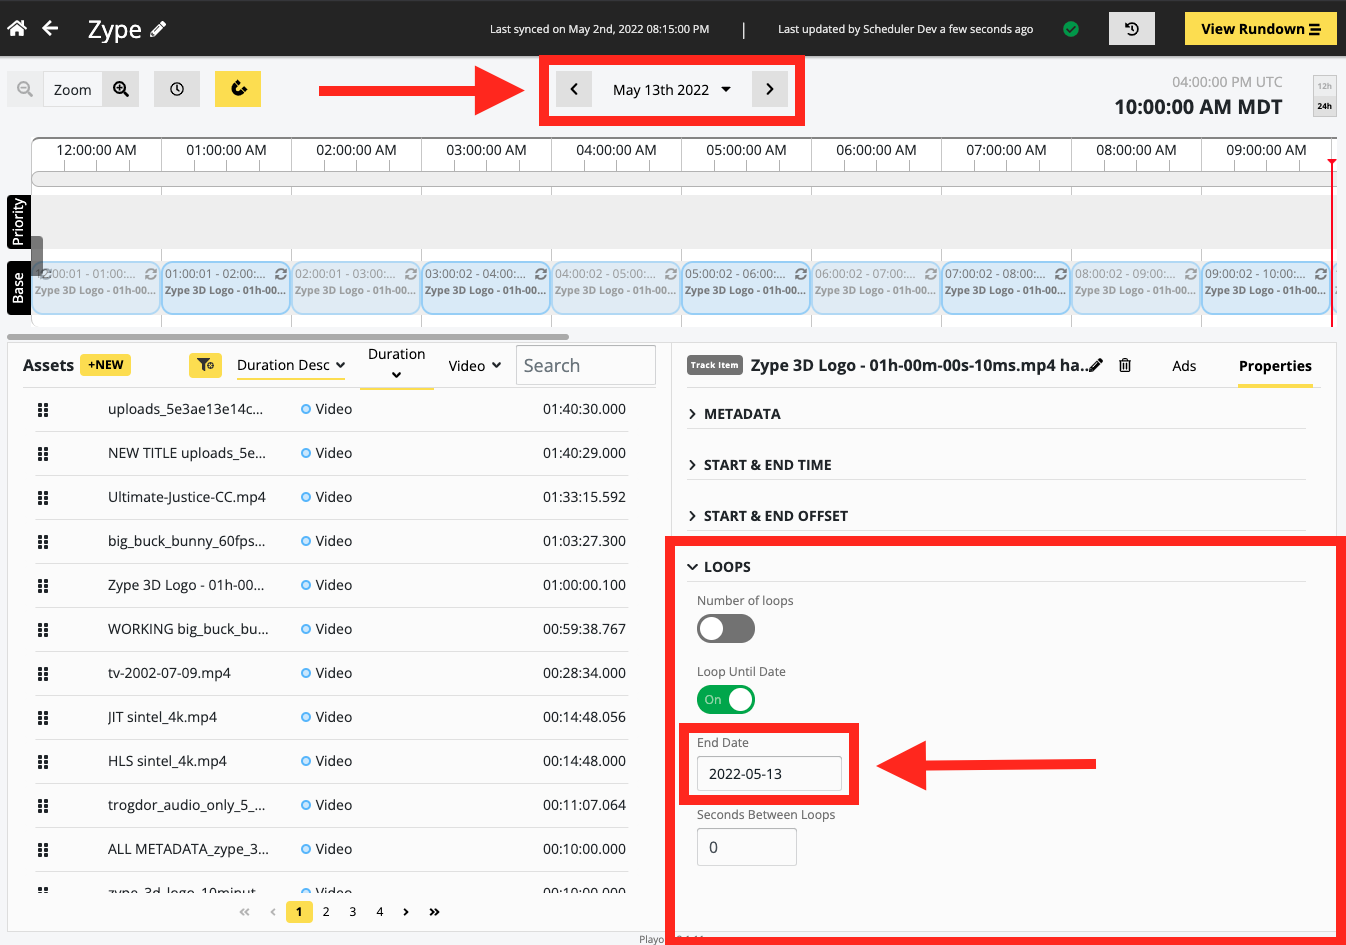Click the back arrow icon
1346x945 pixels.
point(50,28)
